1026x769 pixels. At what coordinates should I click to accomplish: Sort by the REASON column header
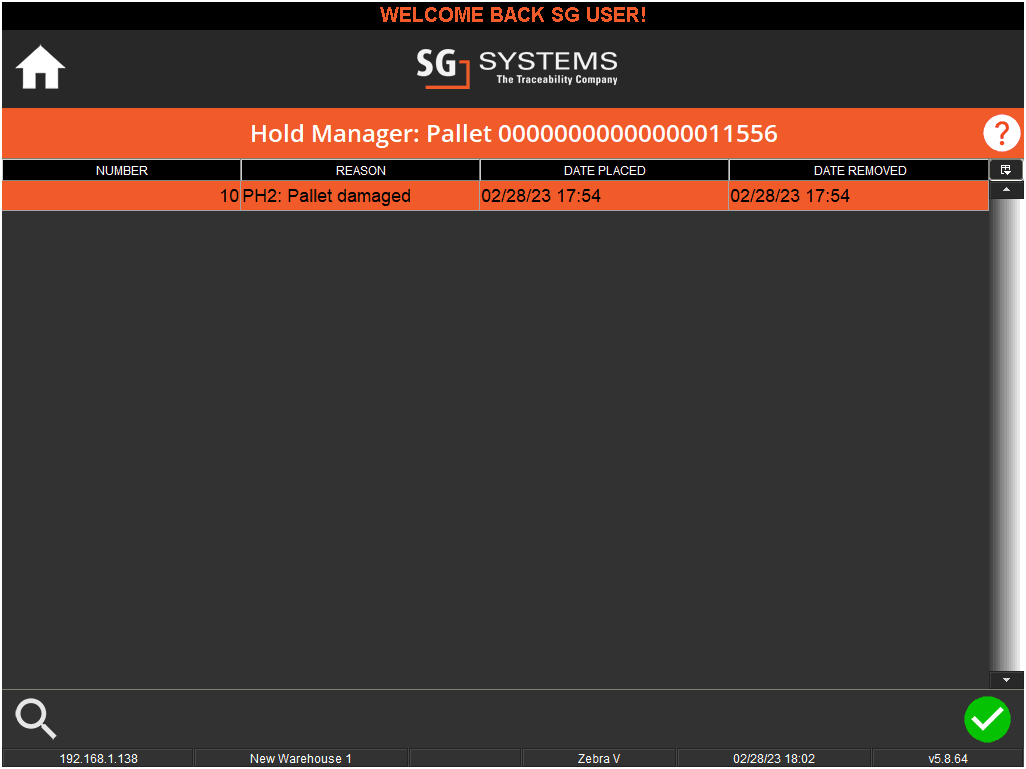360,169
